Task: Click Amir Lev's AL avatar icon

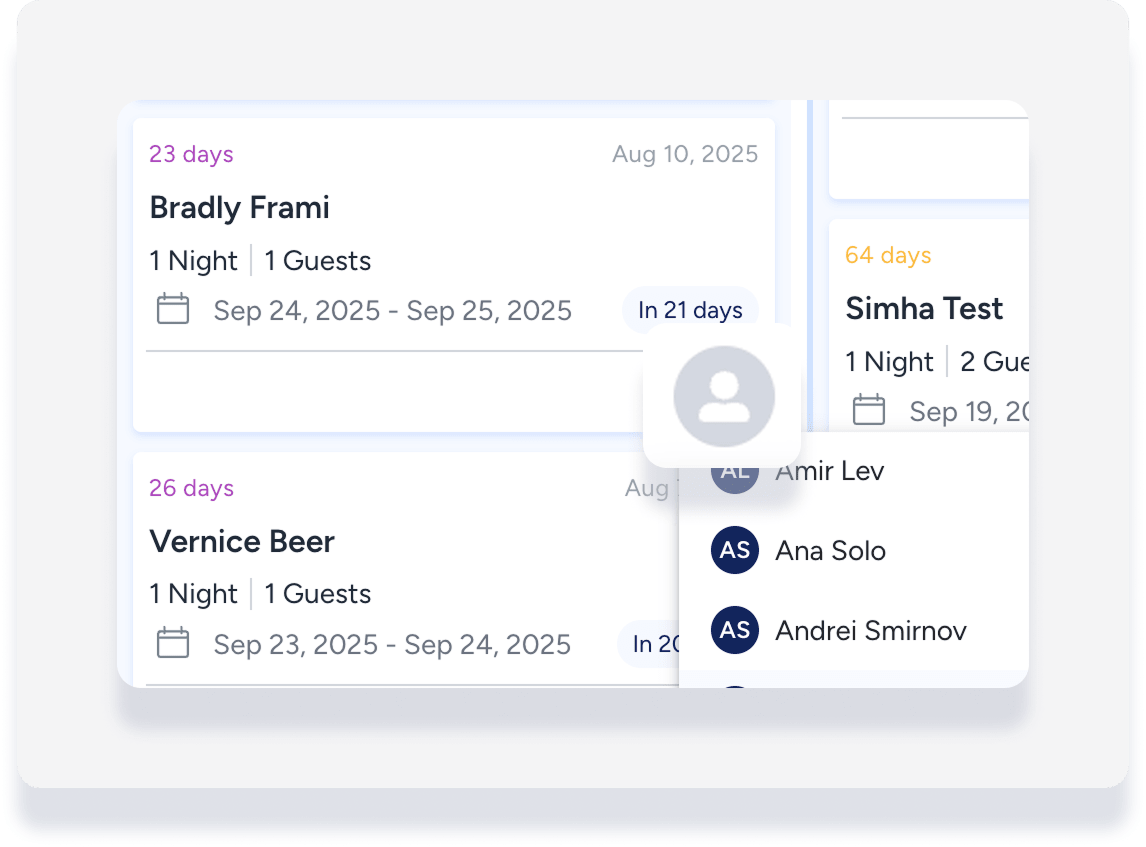Action: click(x=735, y=474)
